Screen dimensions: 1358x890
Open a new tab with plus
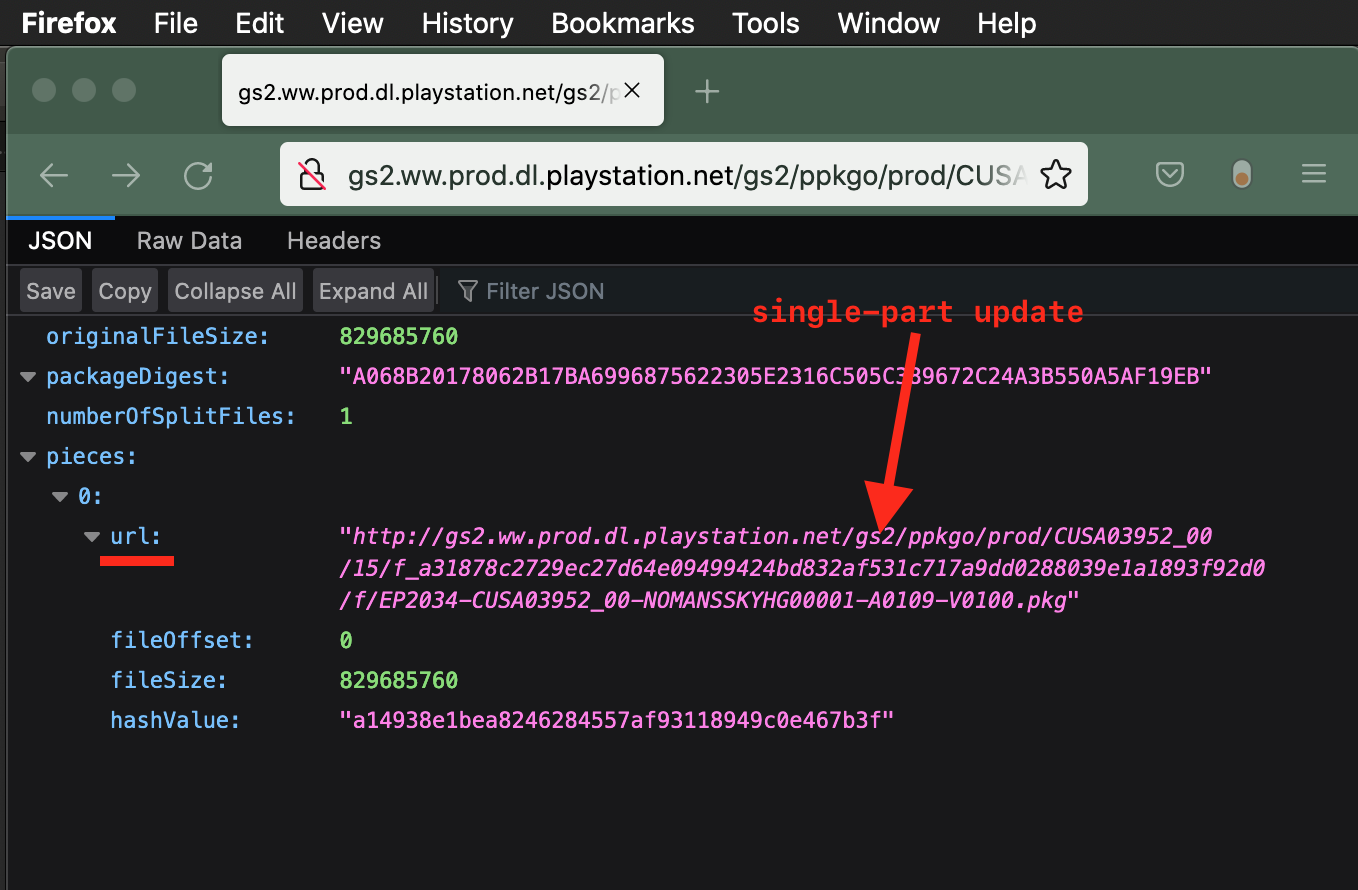707,92
